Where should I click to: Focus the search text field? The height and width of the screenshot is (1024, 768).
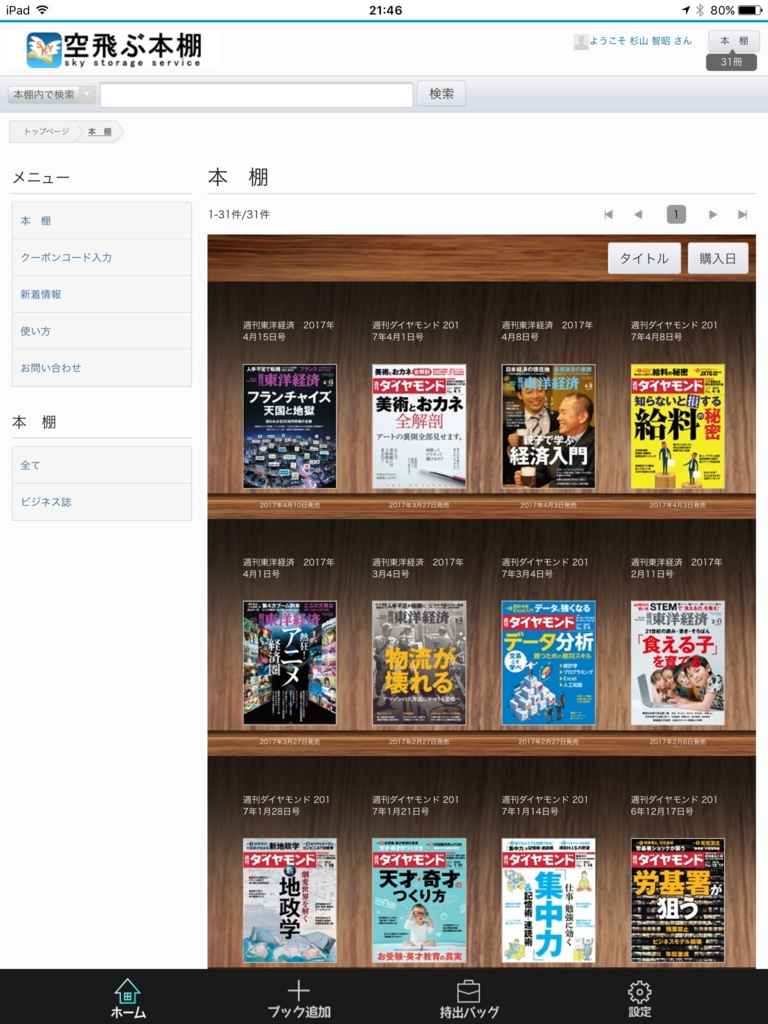[x=257, y=95]
